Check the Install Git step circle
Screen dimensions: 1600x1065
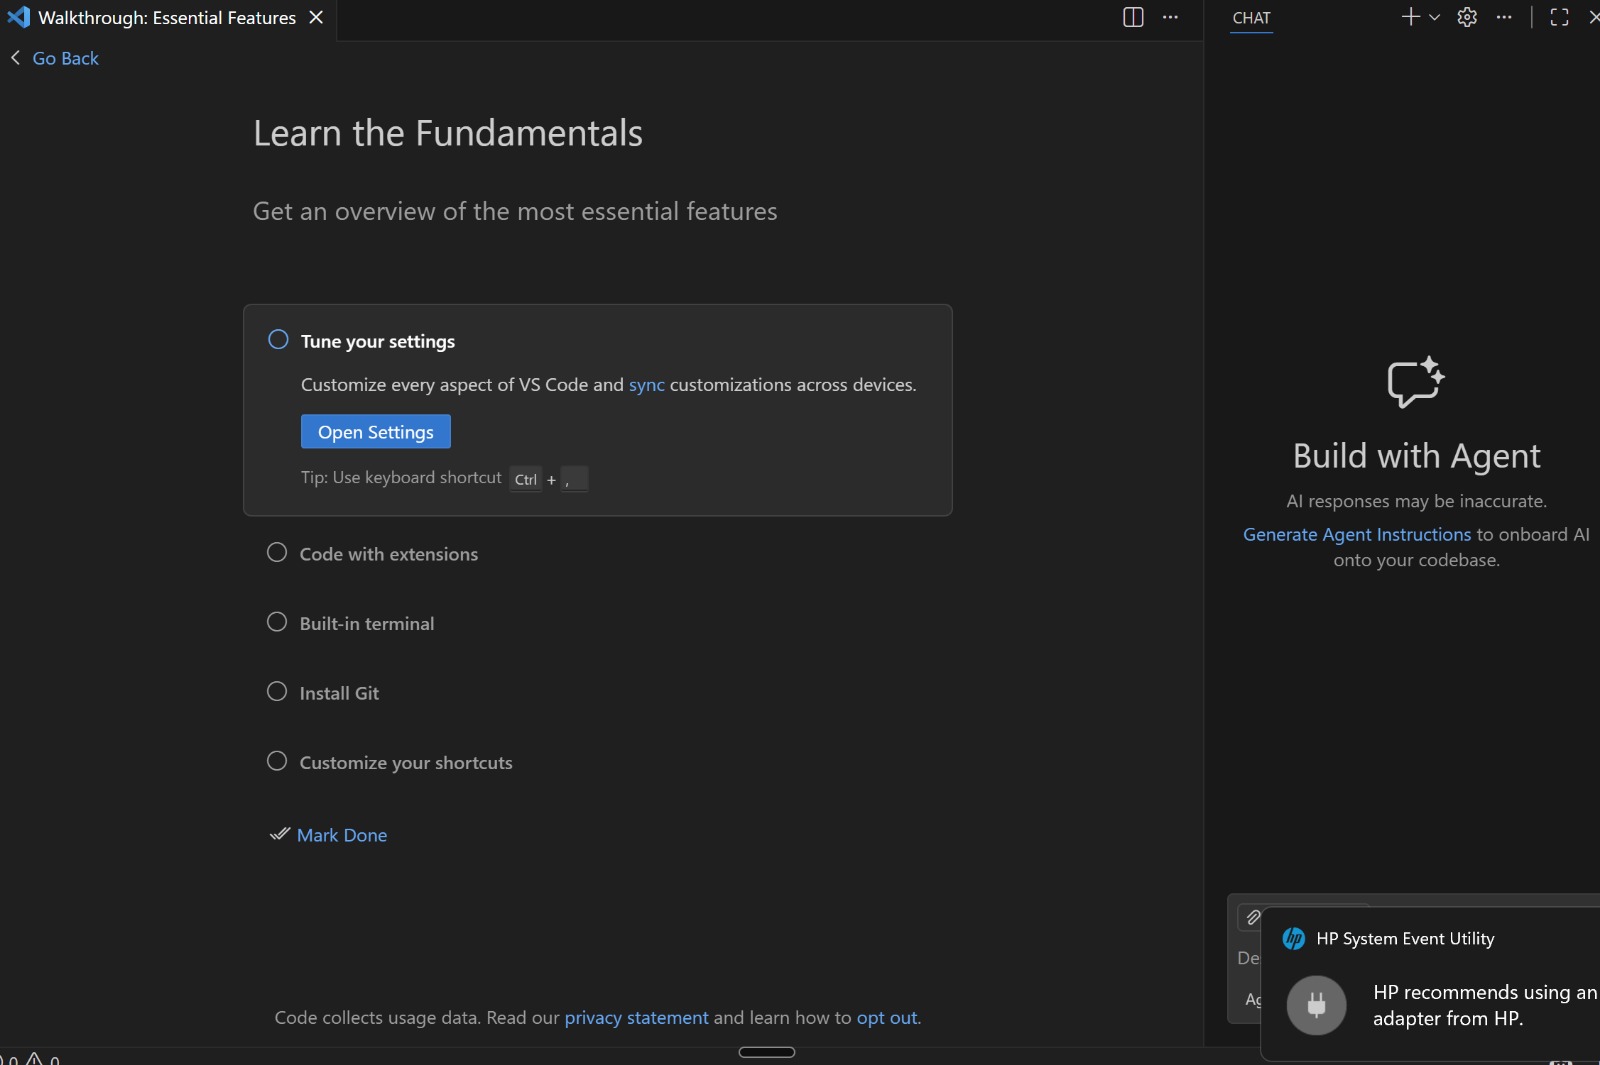[277, 692]
